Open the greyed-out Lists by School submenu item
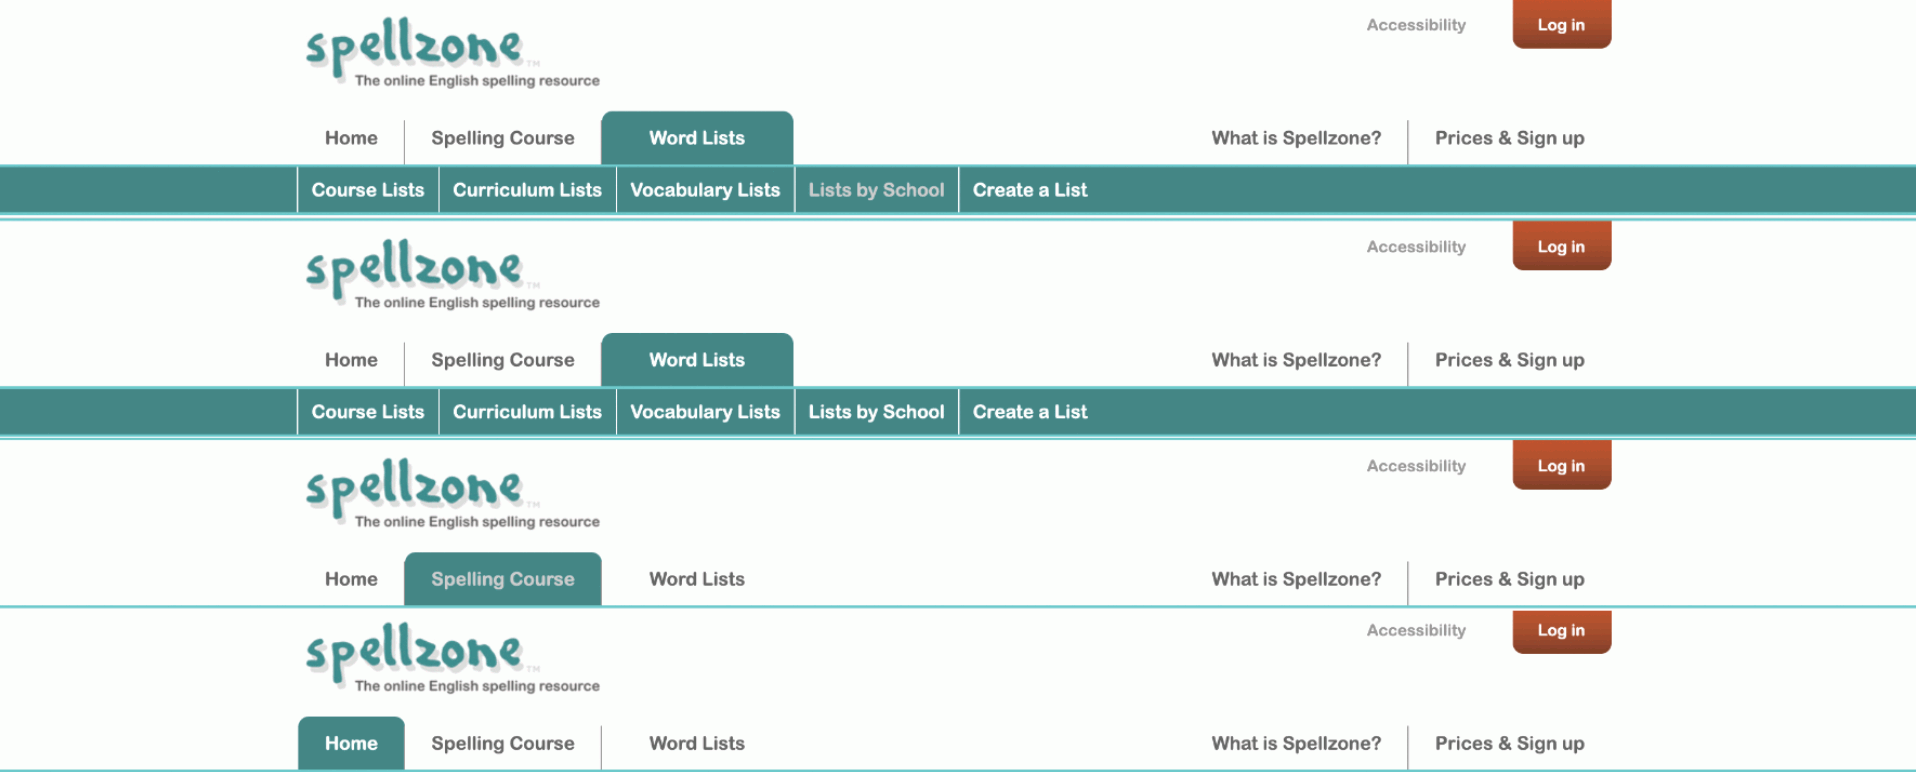Image resolution: width=1916 pixels, height=772 pixels. (876, 190)
